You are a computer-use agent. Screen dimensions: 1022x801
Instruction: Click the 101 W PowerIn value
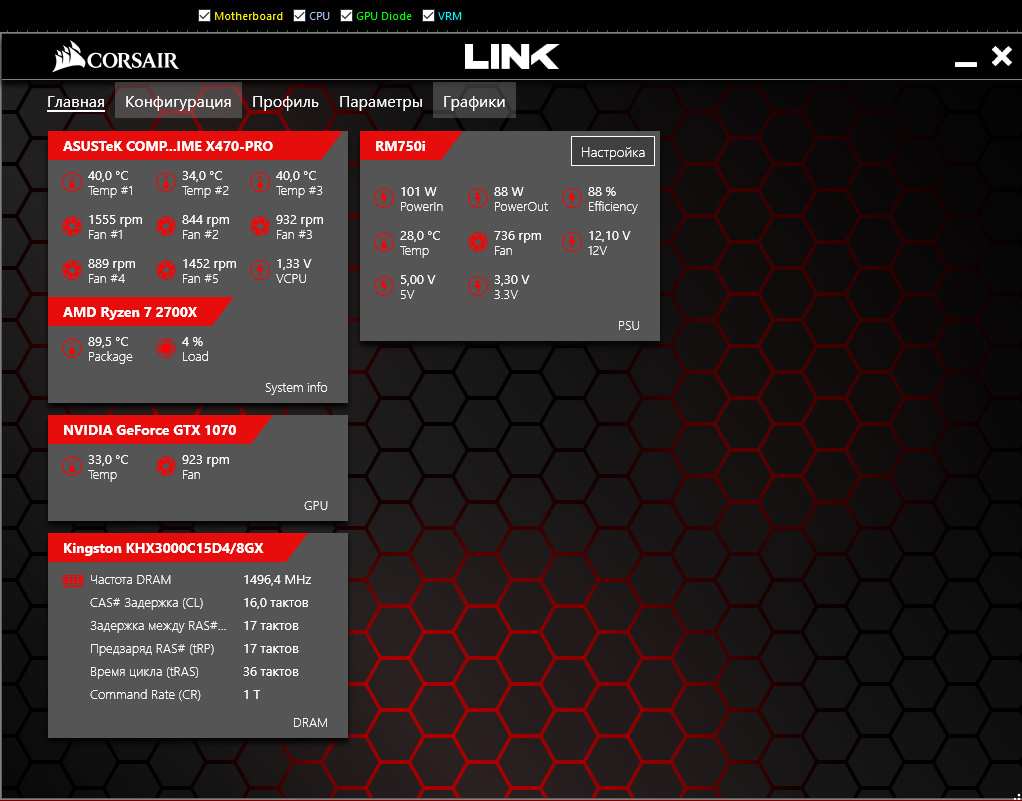click(x=418, y=192)
